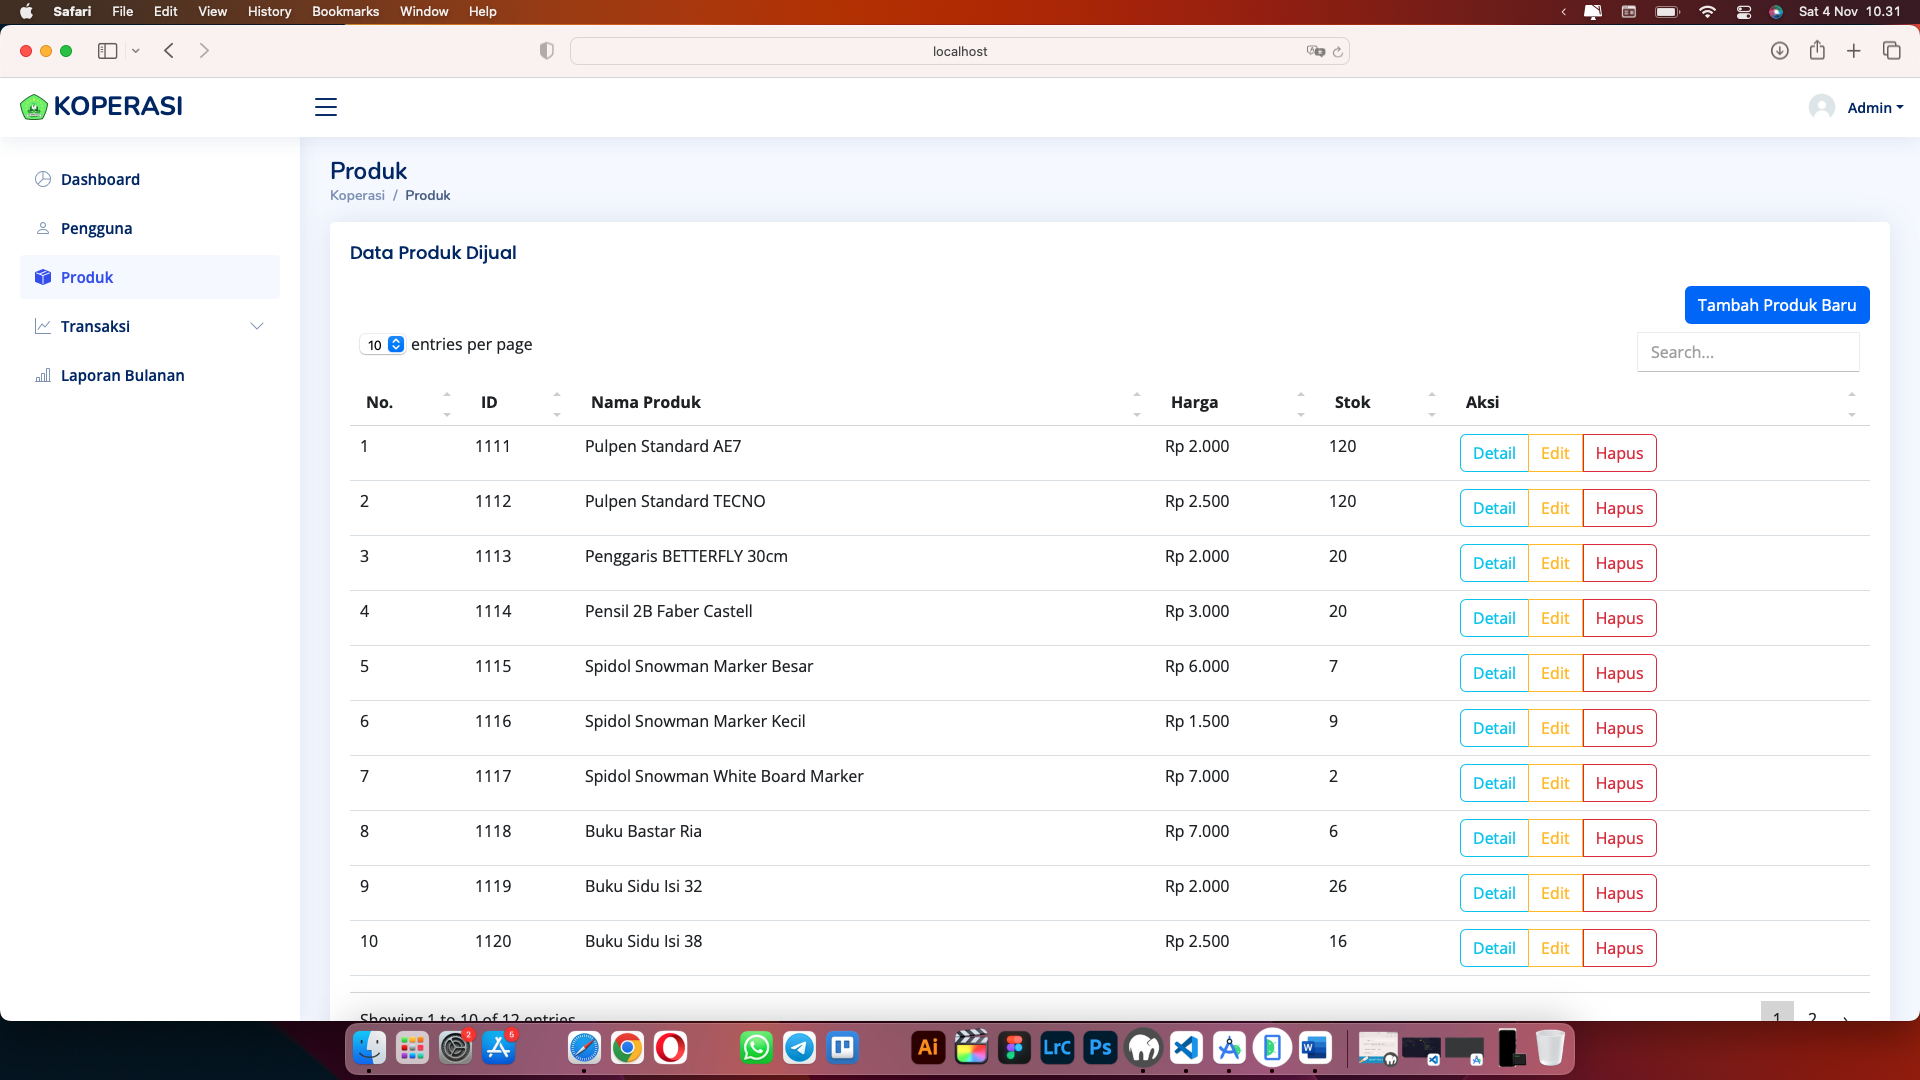Open the Pengguna sidebar page
The width and height of the screenshot is (1920, 1080).
[96, 228]
